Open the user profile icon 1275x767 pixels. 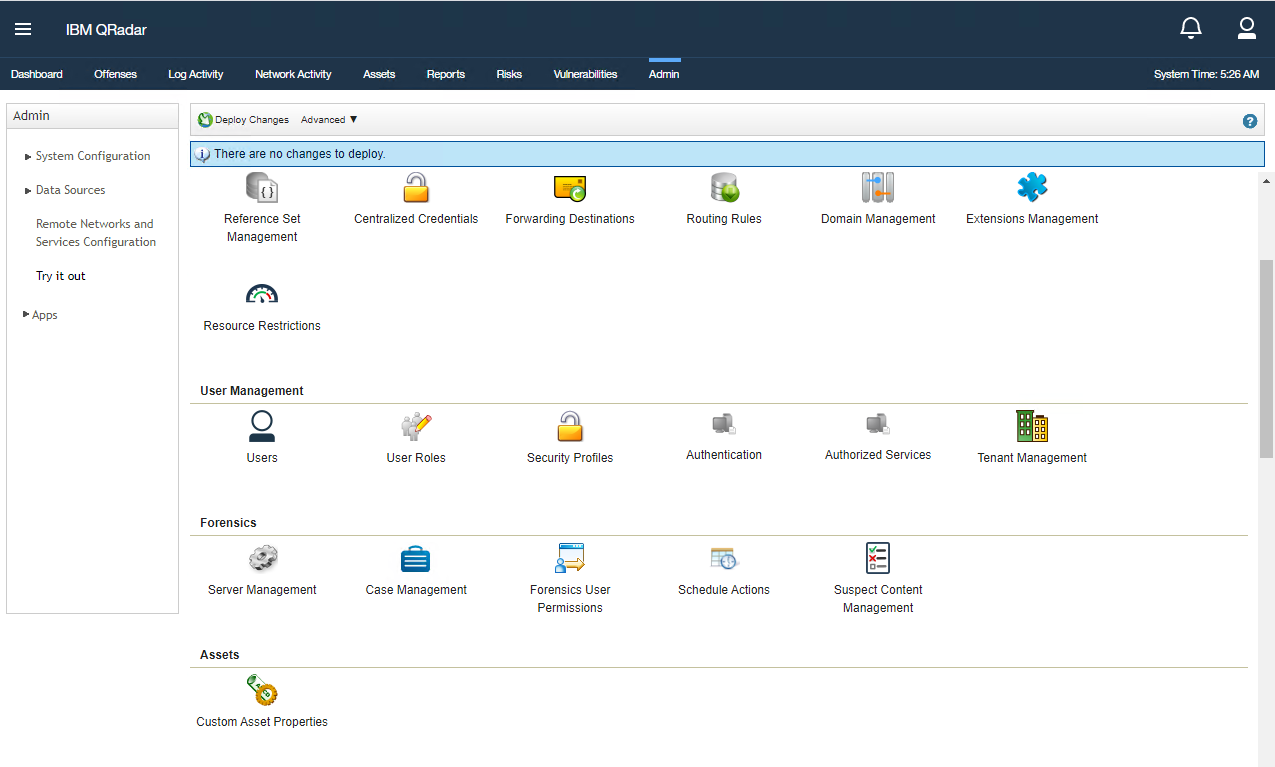(1246, 28)
